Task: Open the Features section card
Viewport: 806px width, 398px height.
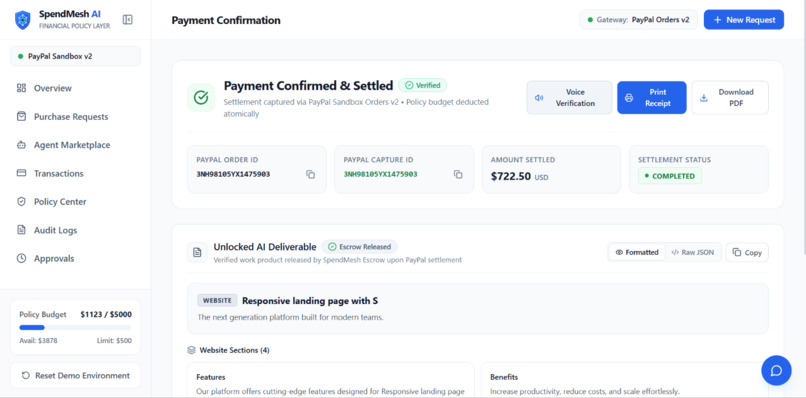Action: [331, 380]
